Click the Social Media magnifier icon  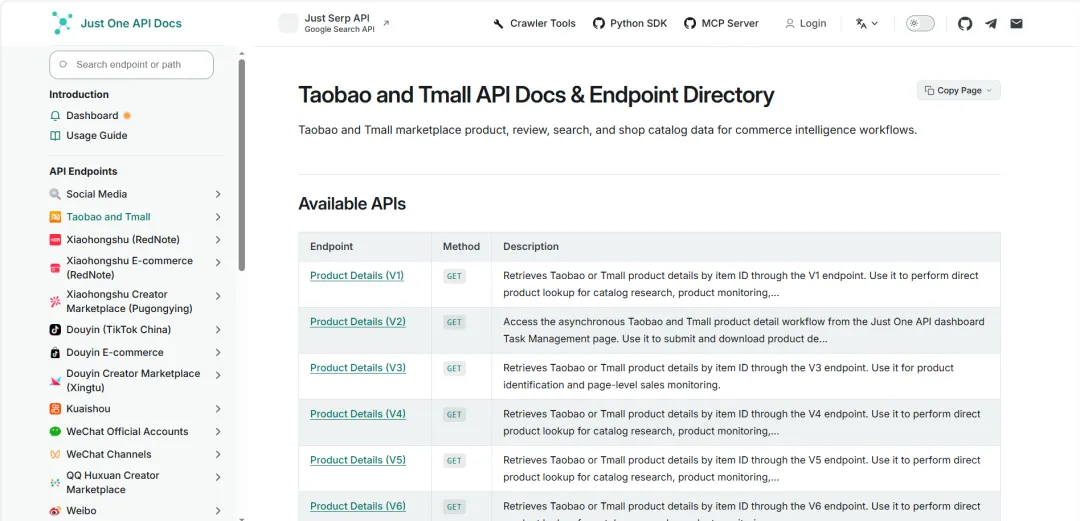55,194
